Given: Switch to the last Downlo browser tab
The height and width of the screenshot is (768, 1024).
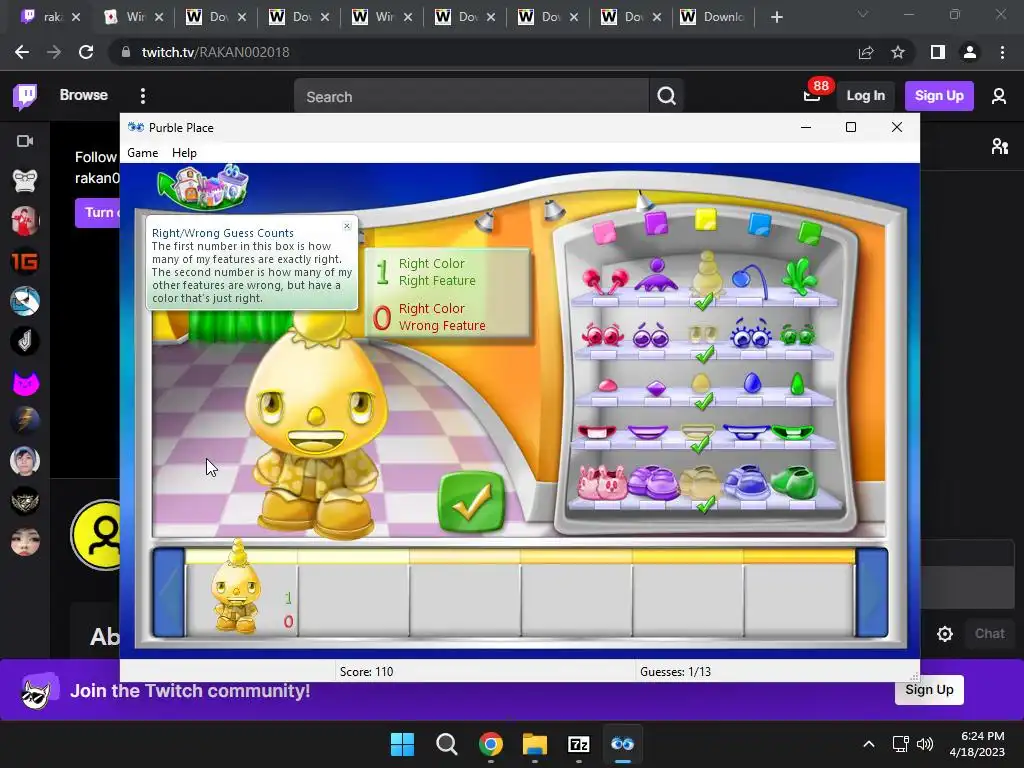Looking at the screenshot, I should 713,17.
